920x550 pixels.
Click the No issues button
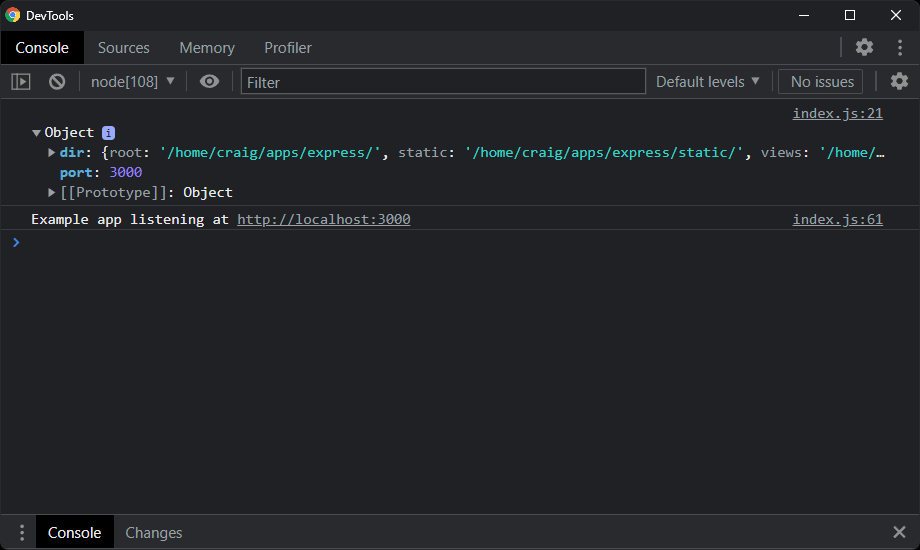(x=822, y=82)
